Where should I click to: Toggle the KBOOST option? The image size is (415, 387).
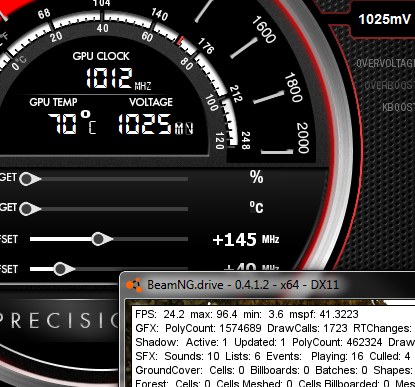pos(398,107)
